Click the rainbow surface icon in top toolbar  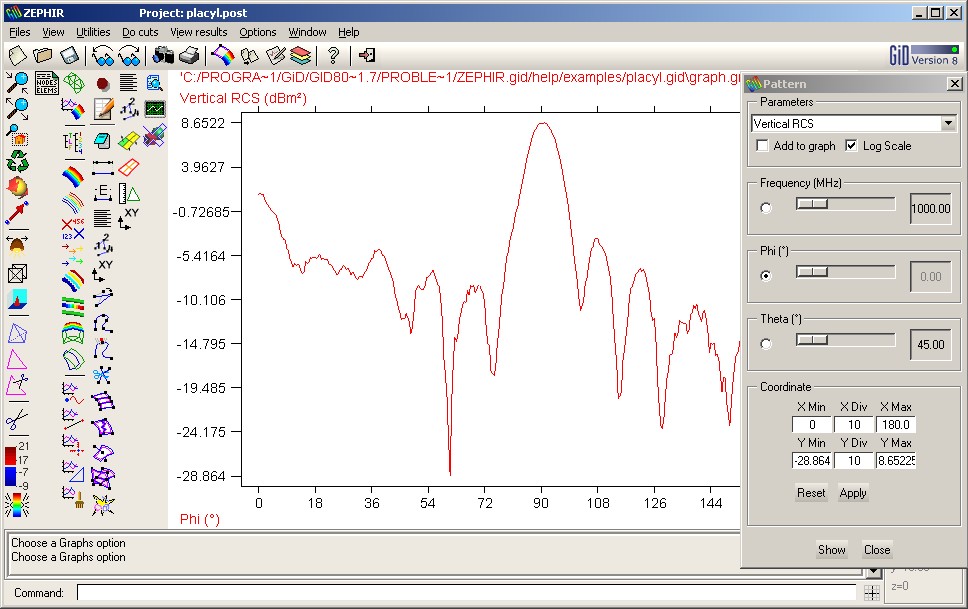(x=223, y=56)
